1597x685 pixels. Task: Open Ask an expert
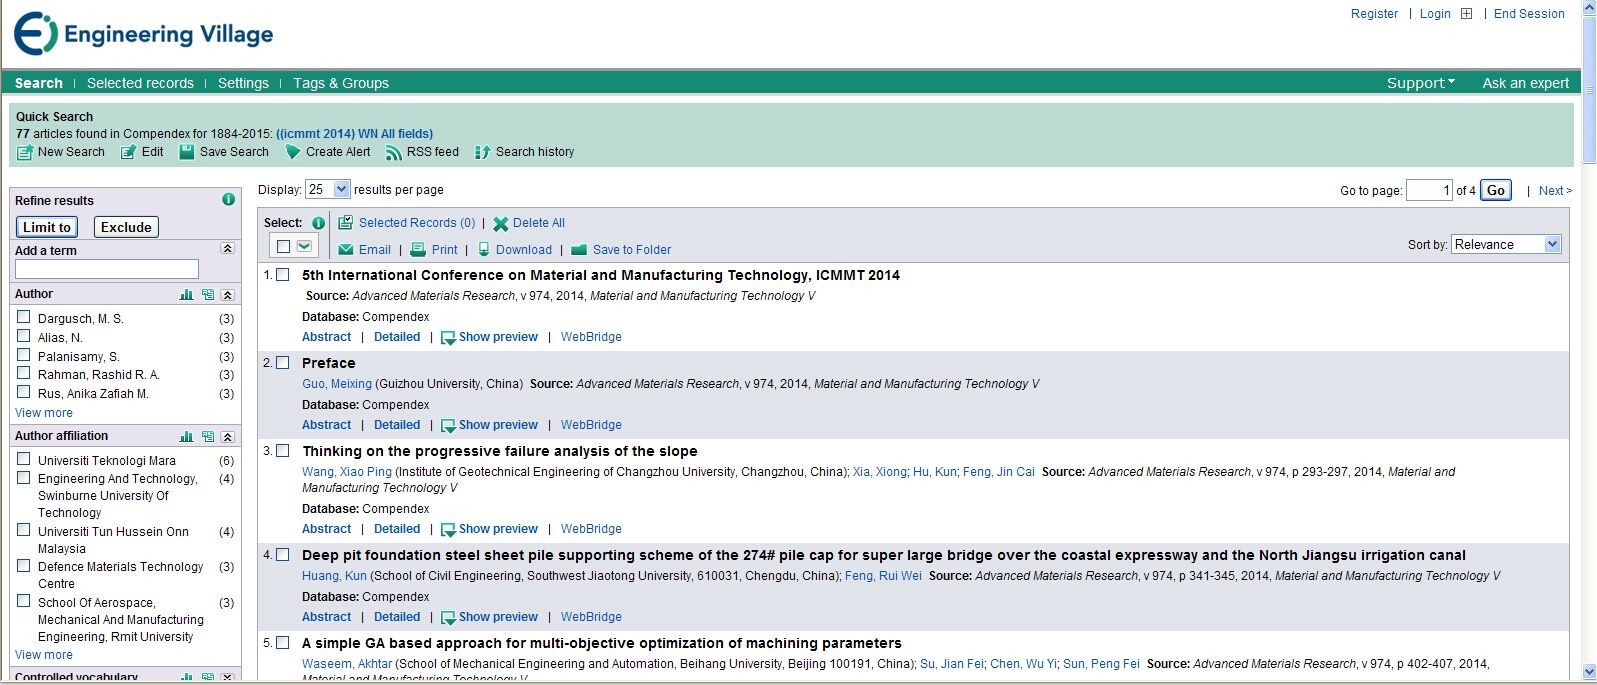(1526, 83)
